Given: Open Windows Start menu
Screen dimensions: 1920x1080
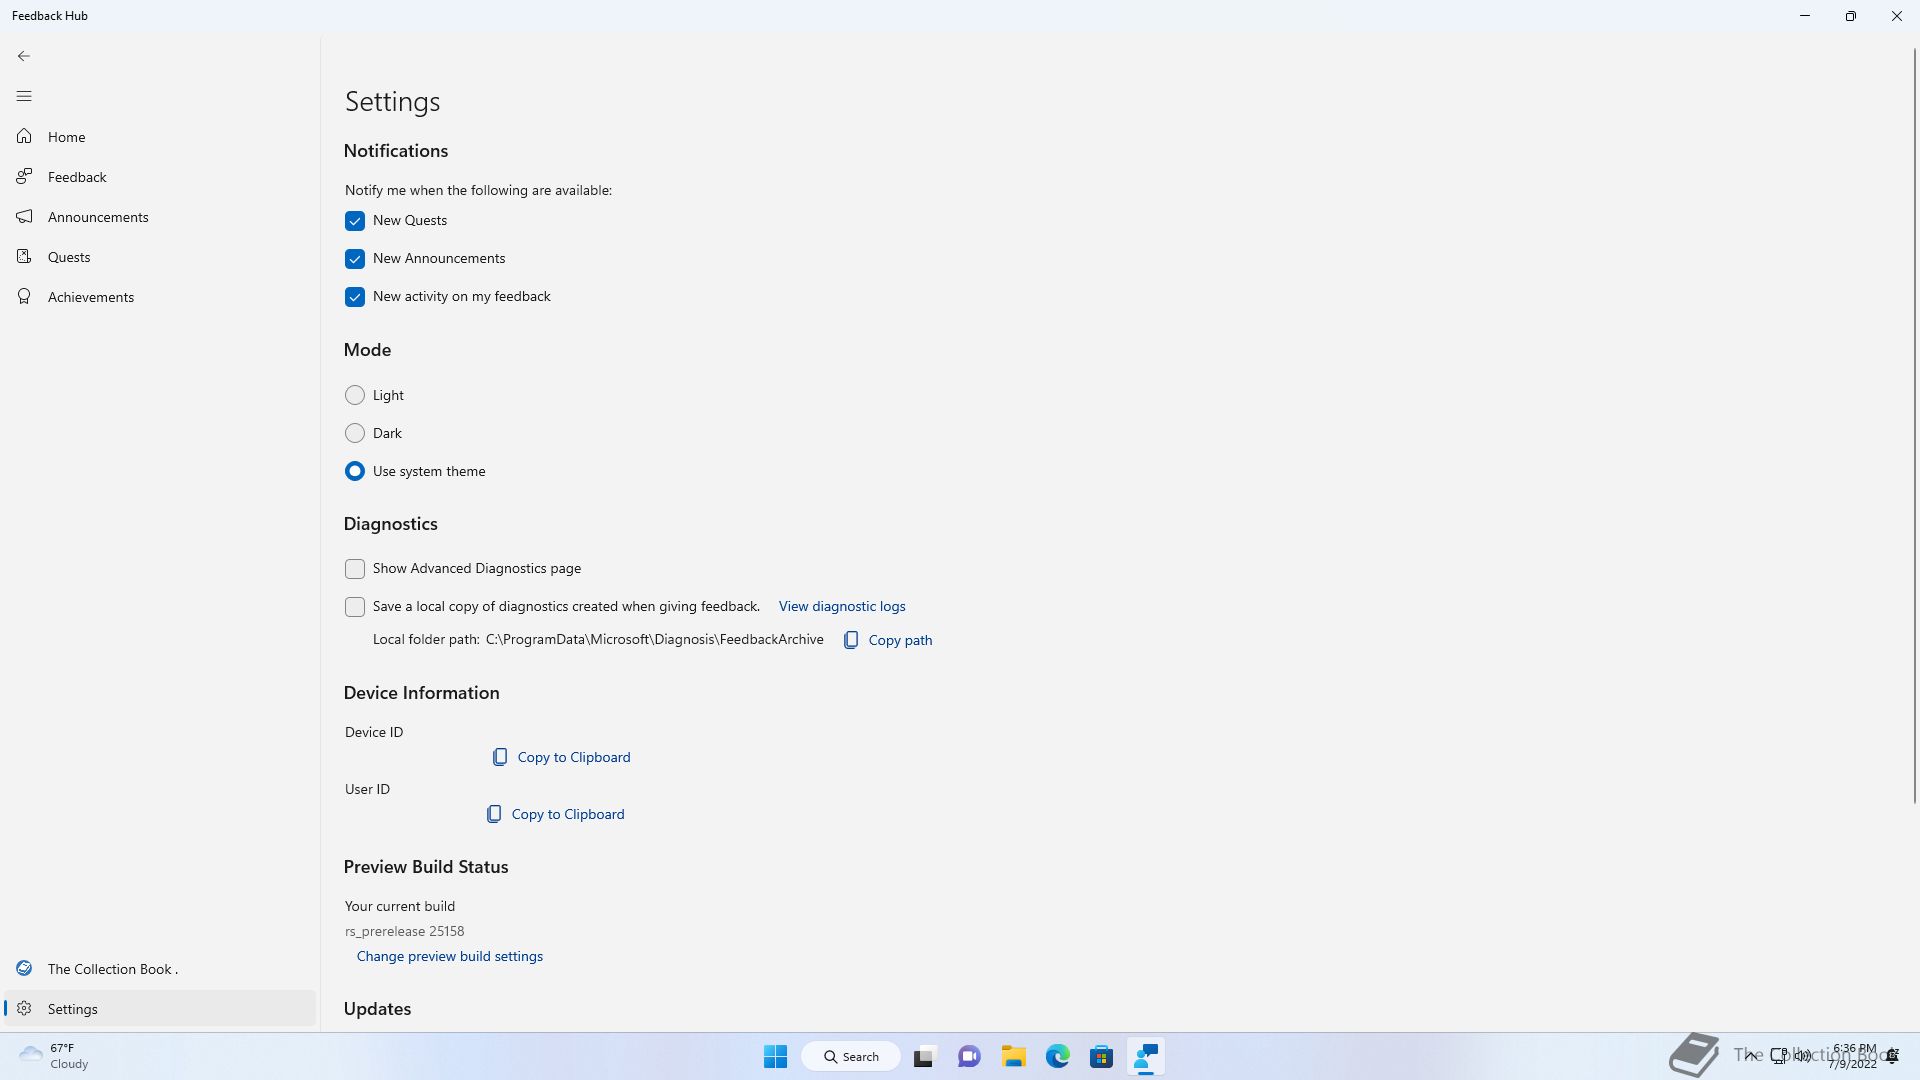Looking at the screenshot, I should click(x=775, y=1056).
